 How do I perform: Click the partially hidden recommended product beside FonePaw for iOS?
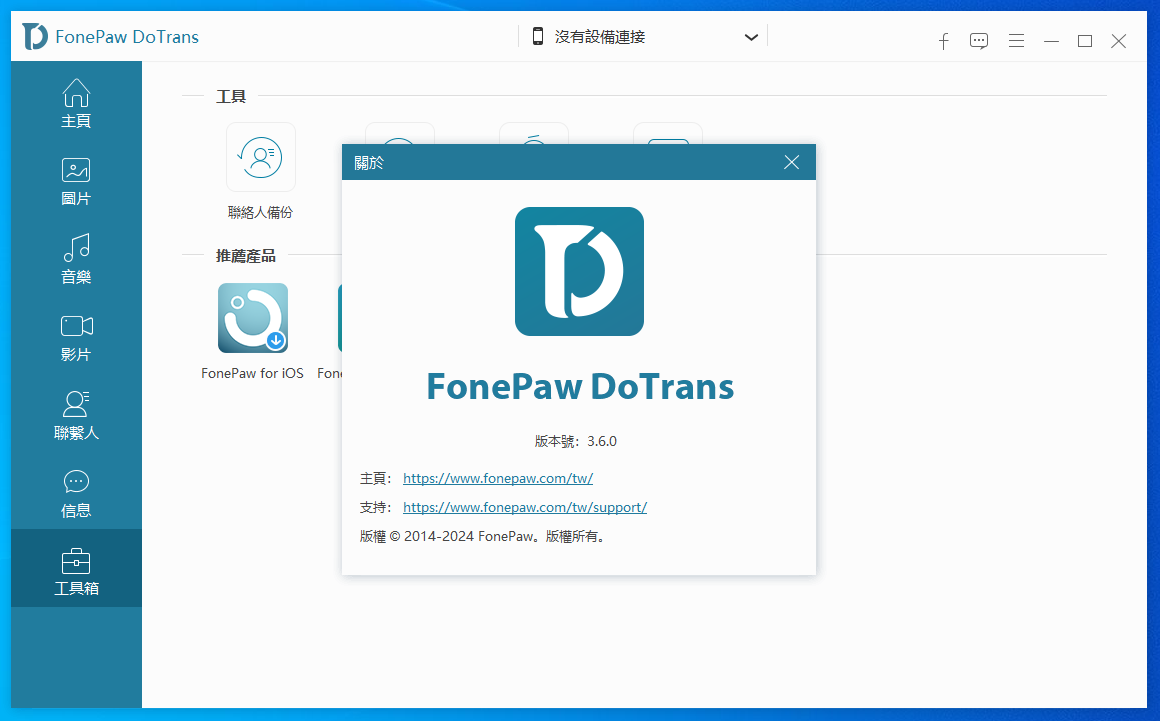click(340, 318)
